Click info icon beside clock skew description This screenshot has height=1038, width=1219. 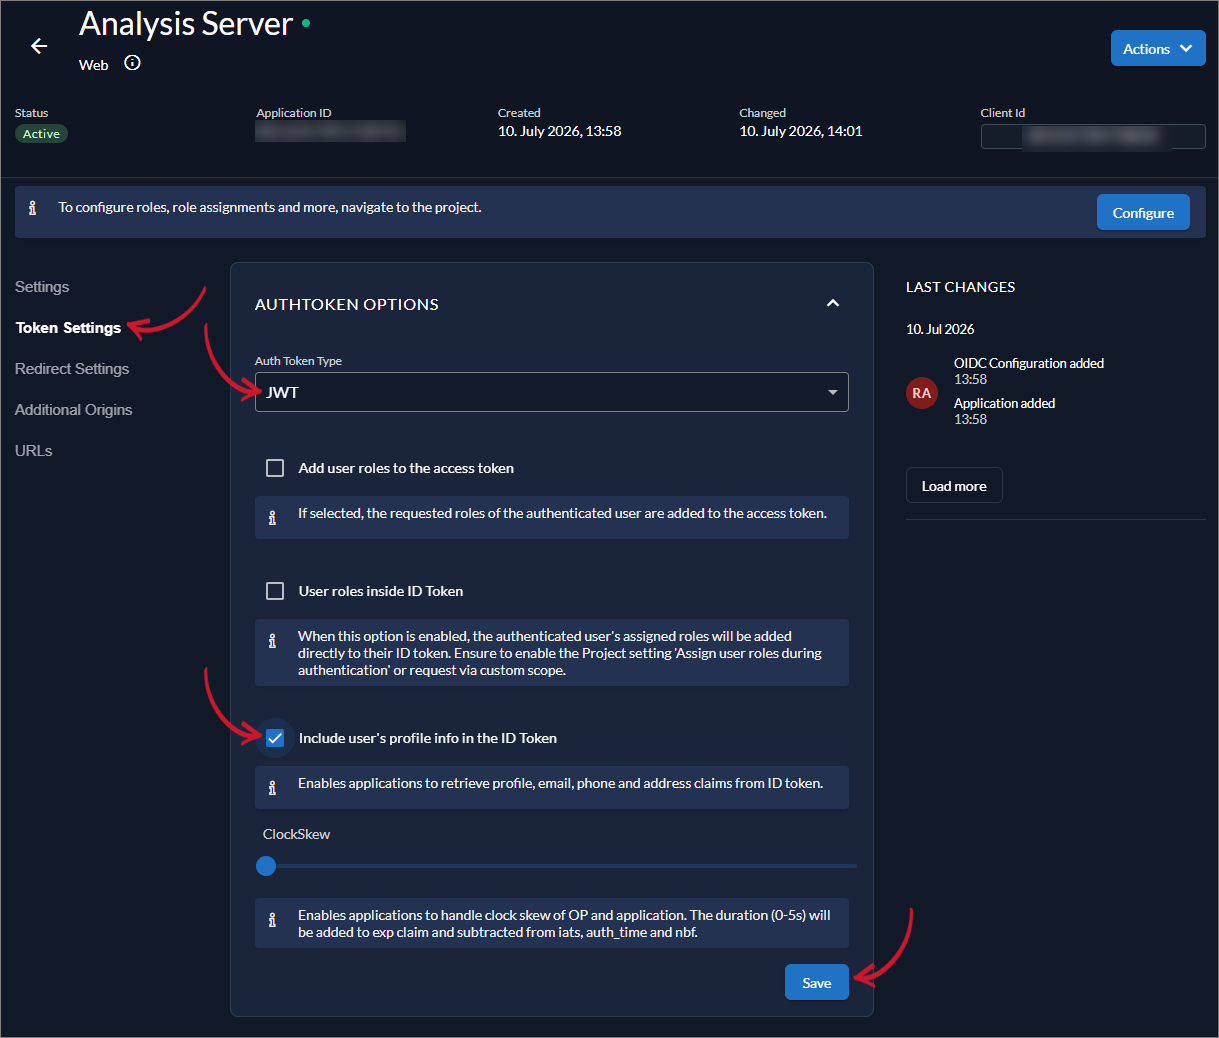point(272,920)
